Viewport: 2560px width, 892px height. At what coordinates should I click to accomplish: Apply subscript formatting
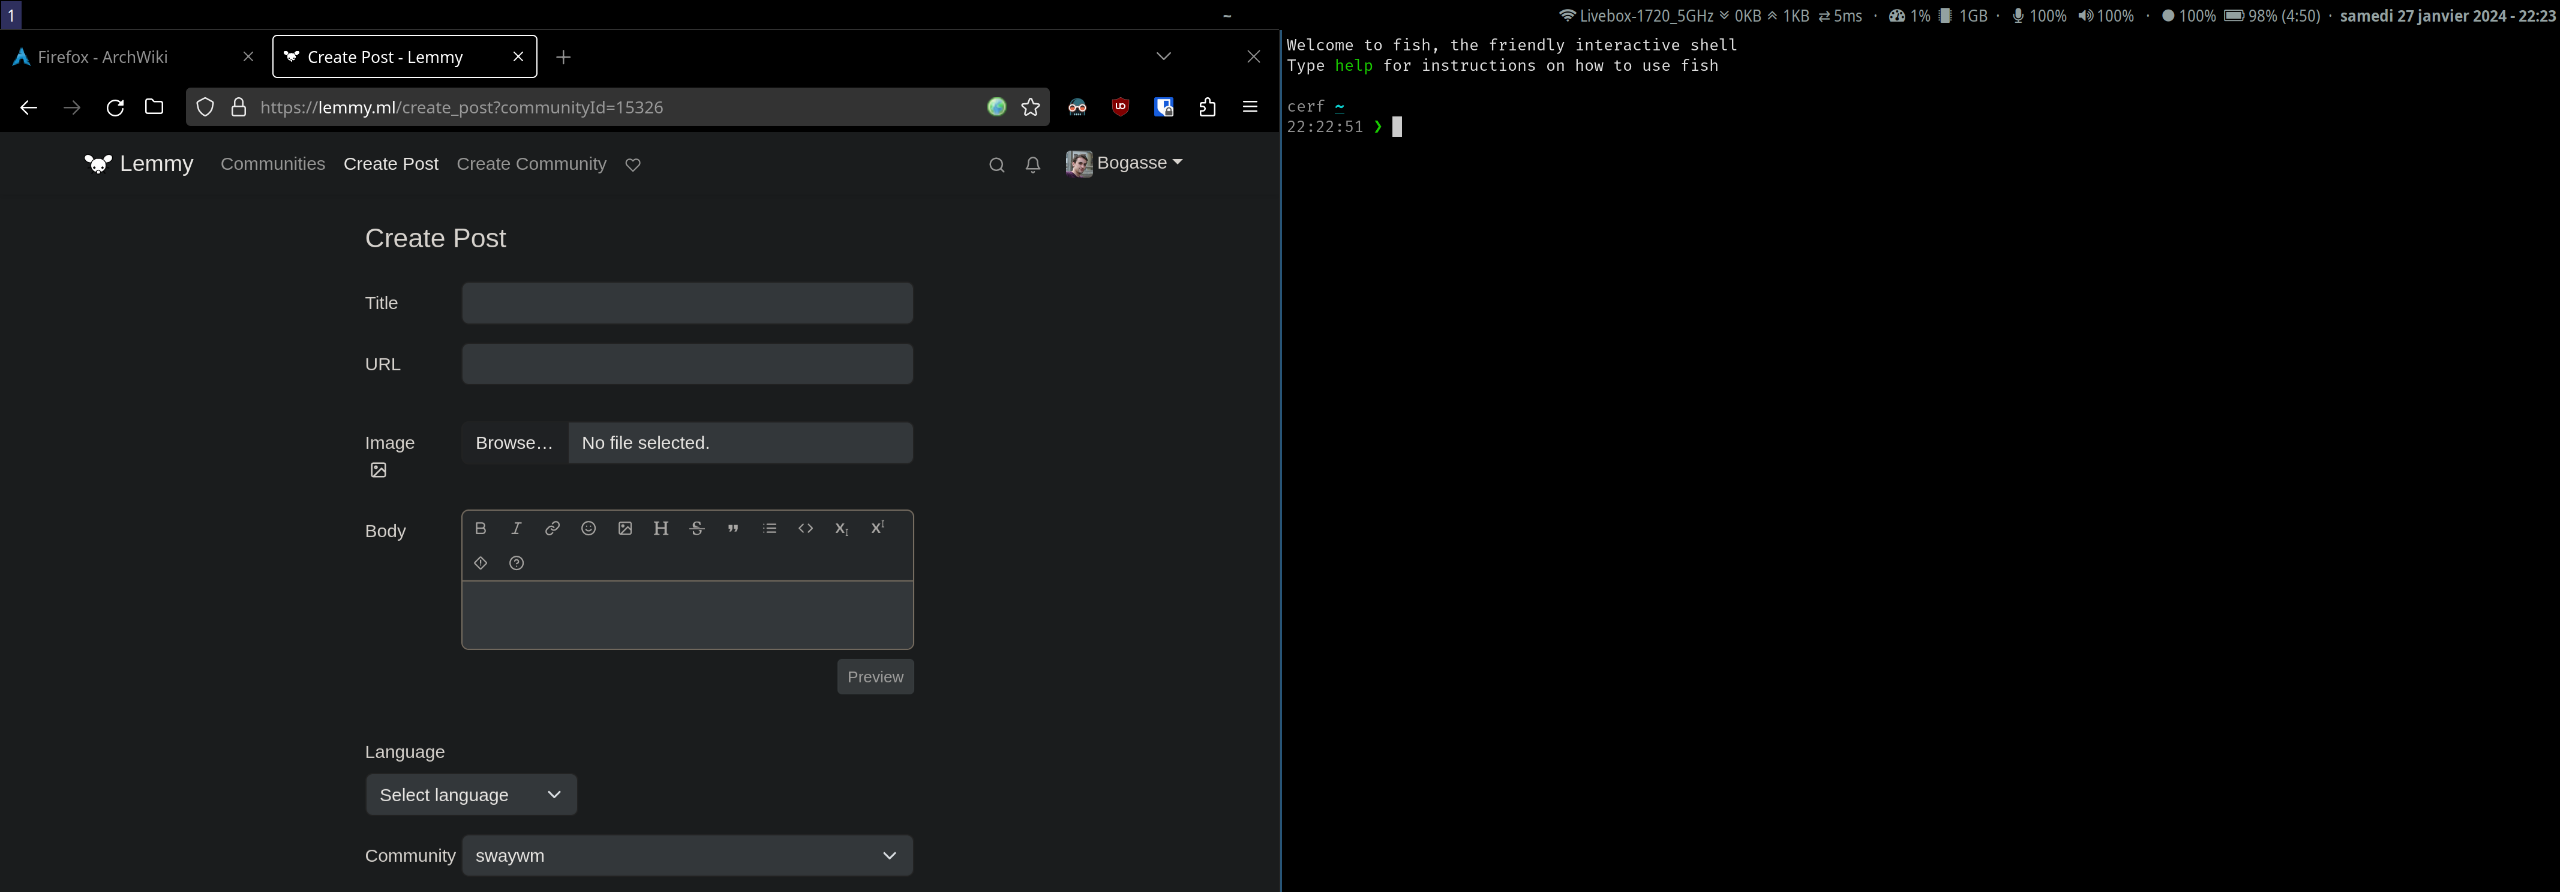coord(841,528)
